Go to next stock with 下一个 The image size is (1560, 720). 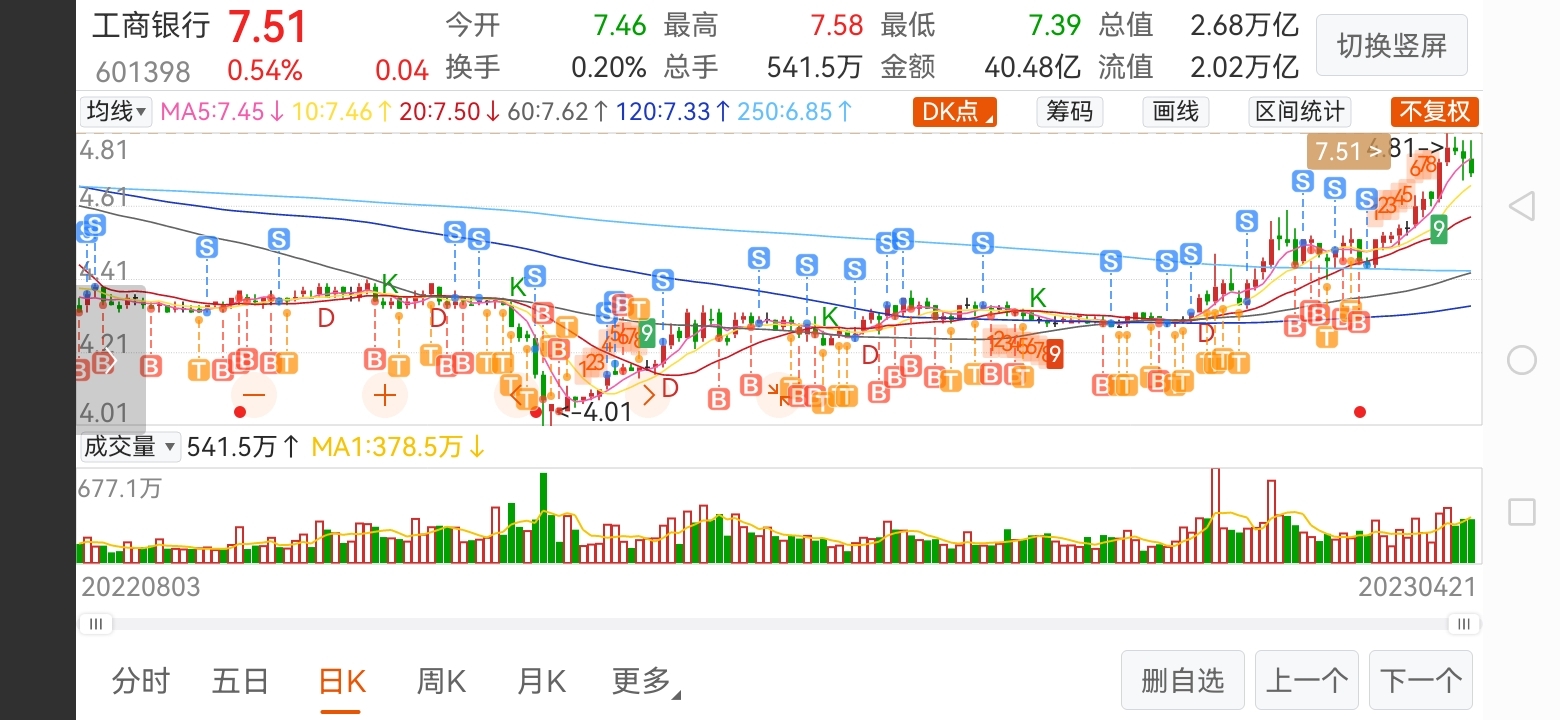tap(1421, 681)
